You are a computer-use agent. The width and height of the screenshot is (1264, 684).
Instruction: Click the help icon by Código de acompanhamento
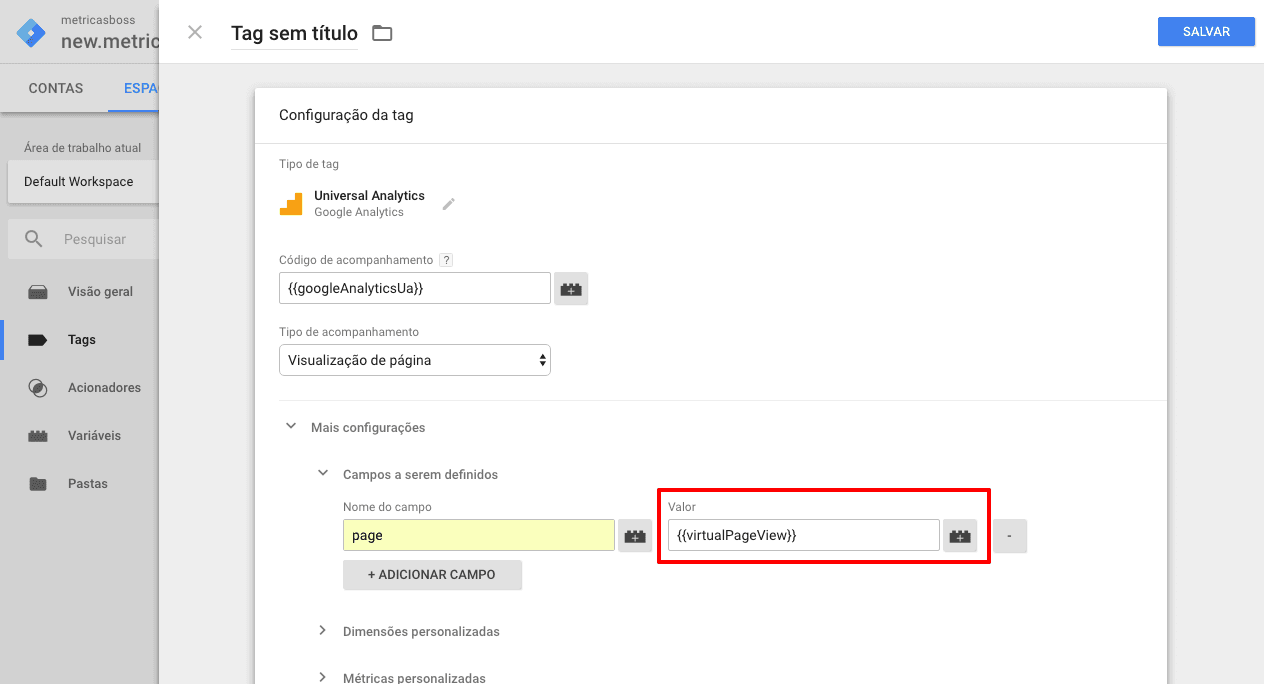point(446,260)
